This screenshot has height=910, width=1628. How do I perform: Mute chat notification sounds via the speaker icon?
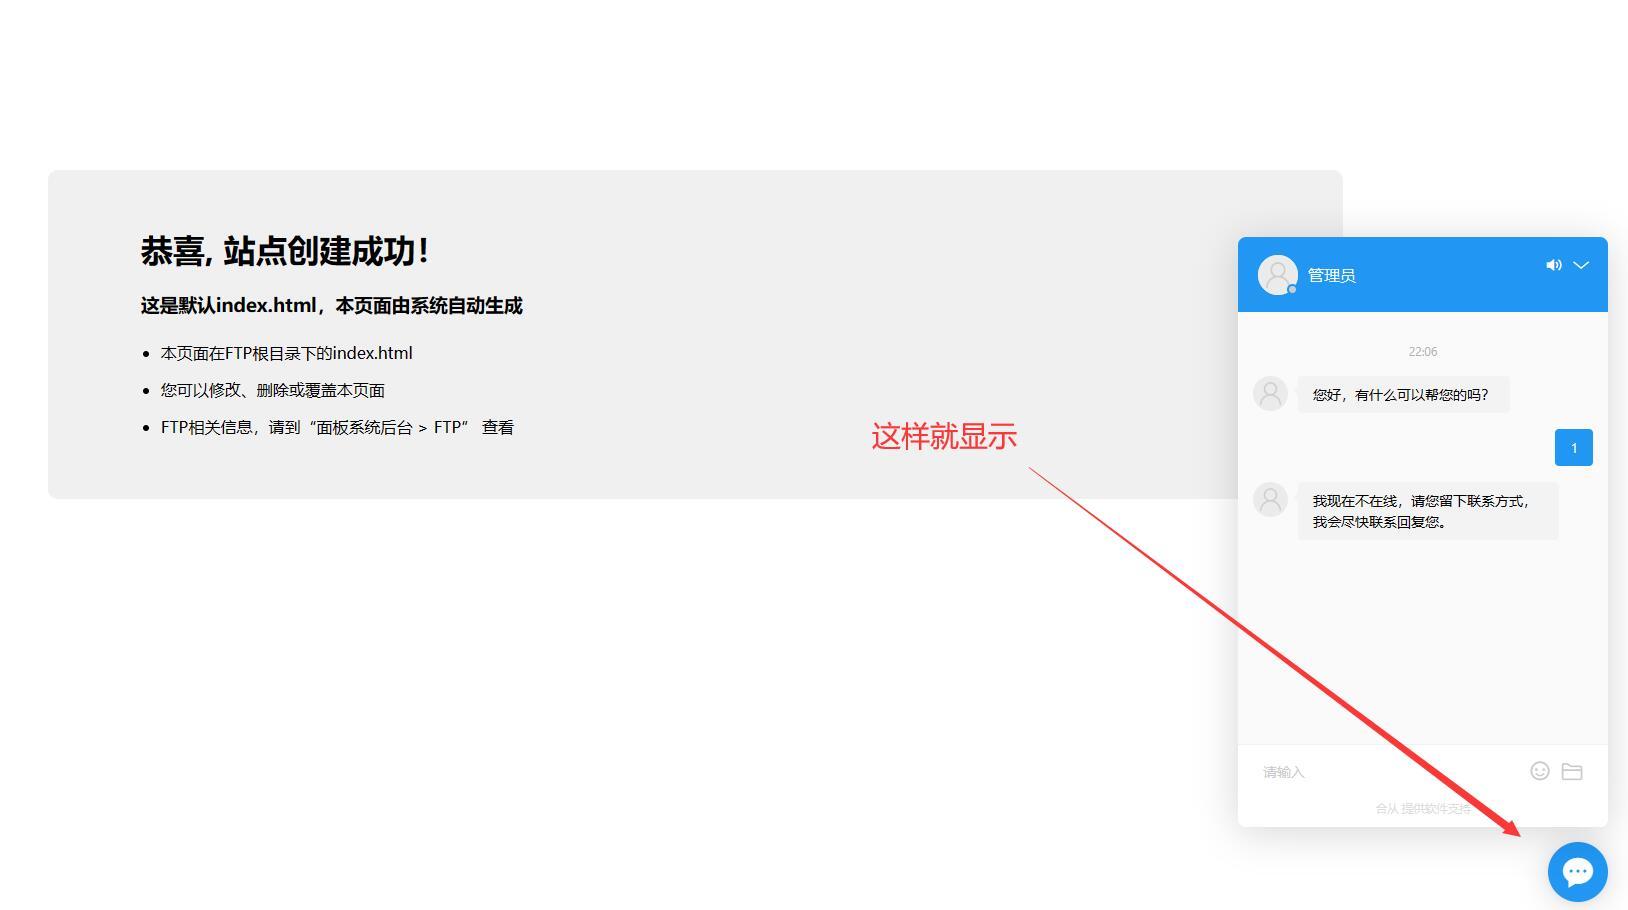point(1553,265)
